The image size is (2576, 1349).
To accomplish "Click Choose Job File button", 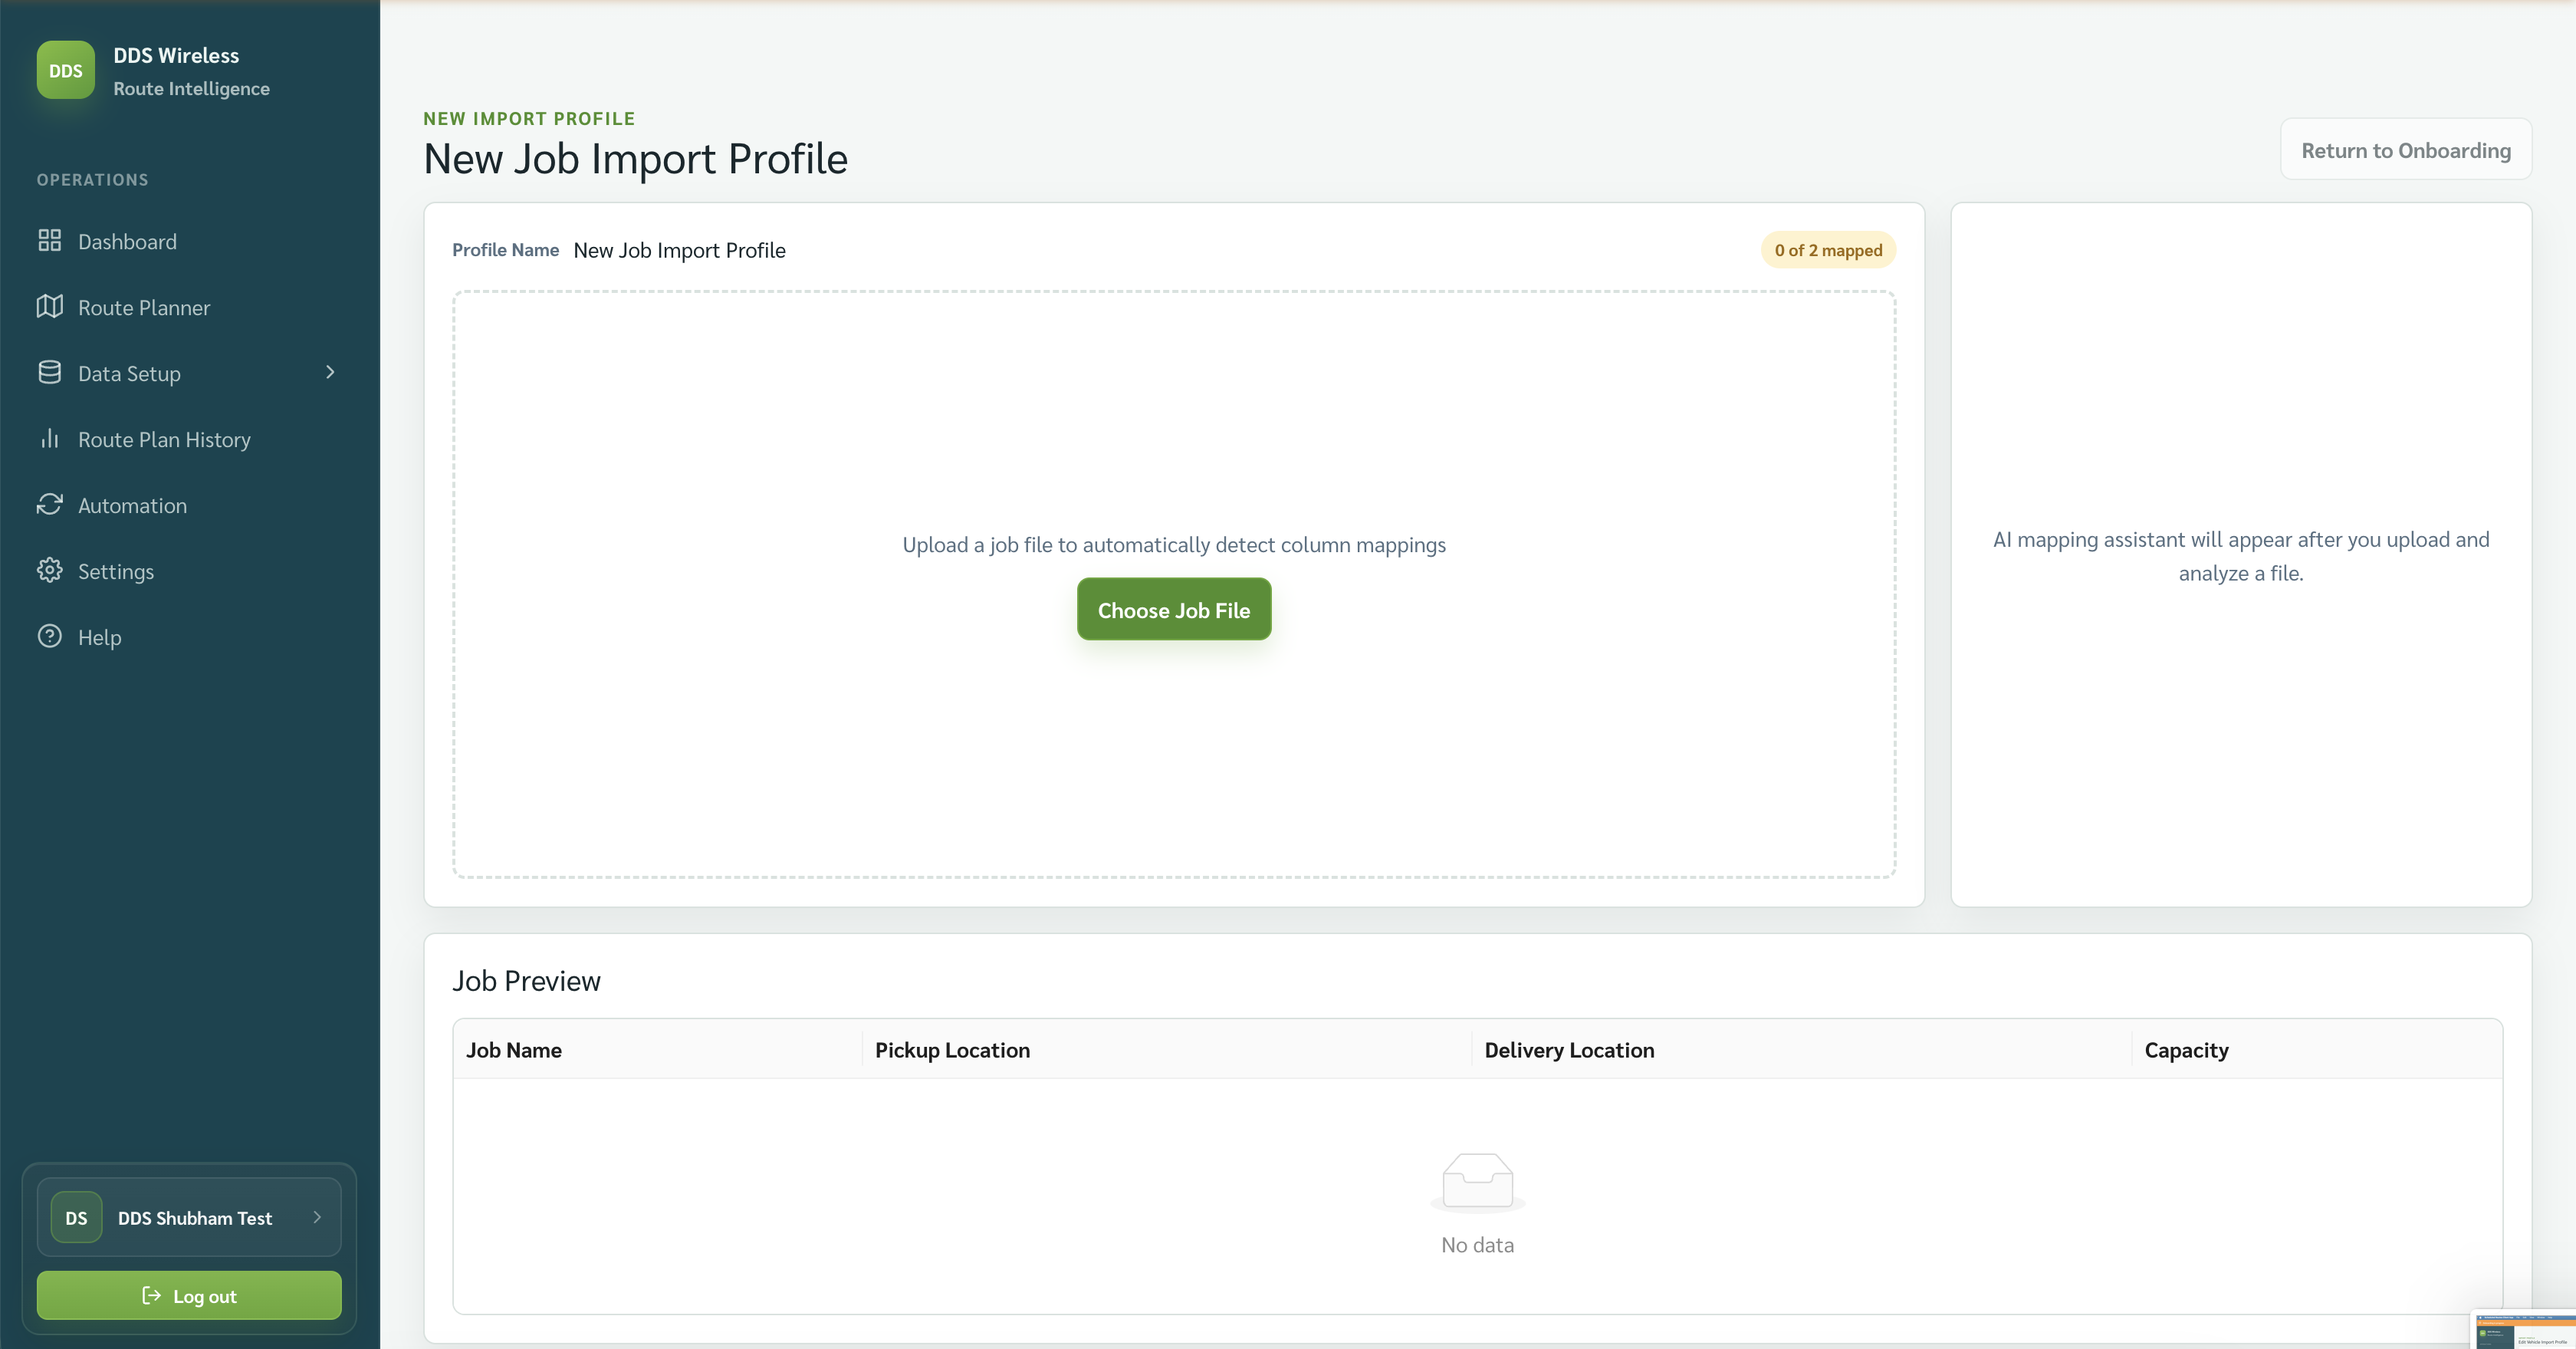I will click(1174, 609).
